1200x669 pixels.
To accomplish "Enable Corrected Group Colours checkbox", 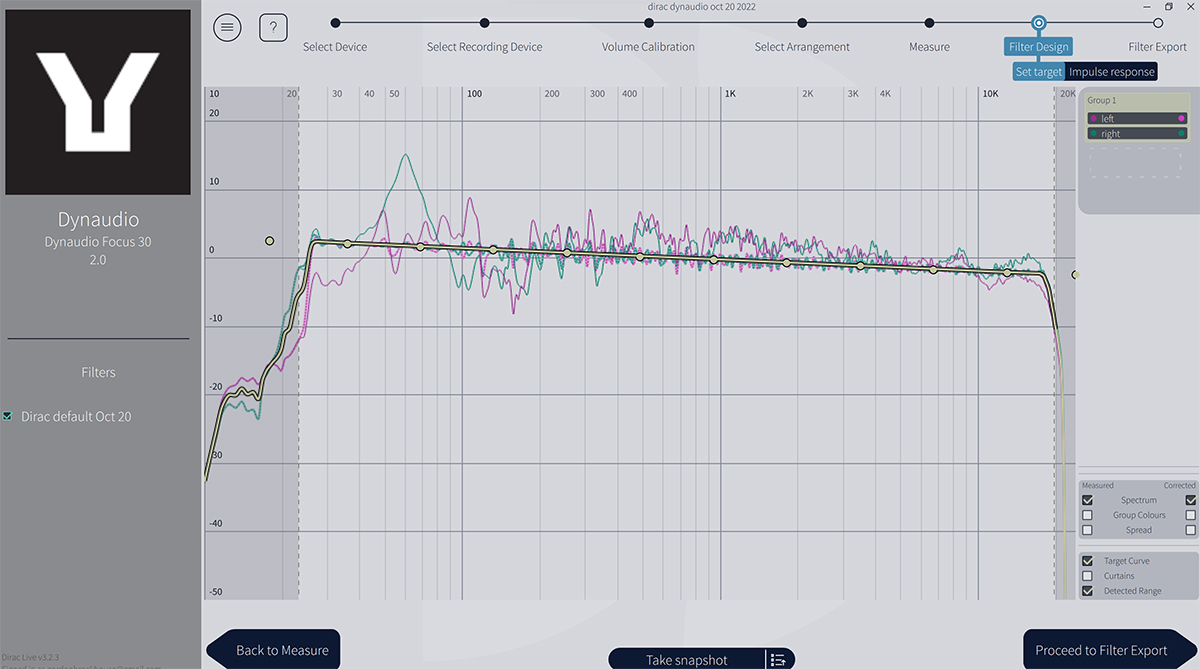I will pyautogui.click(x=1191, y=515).
